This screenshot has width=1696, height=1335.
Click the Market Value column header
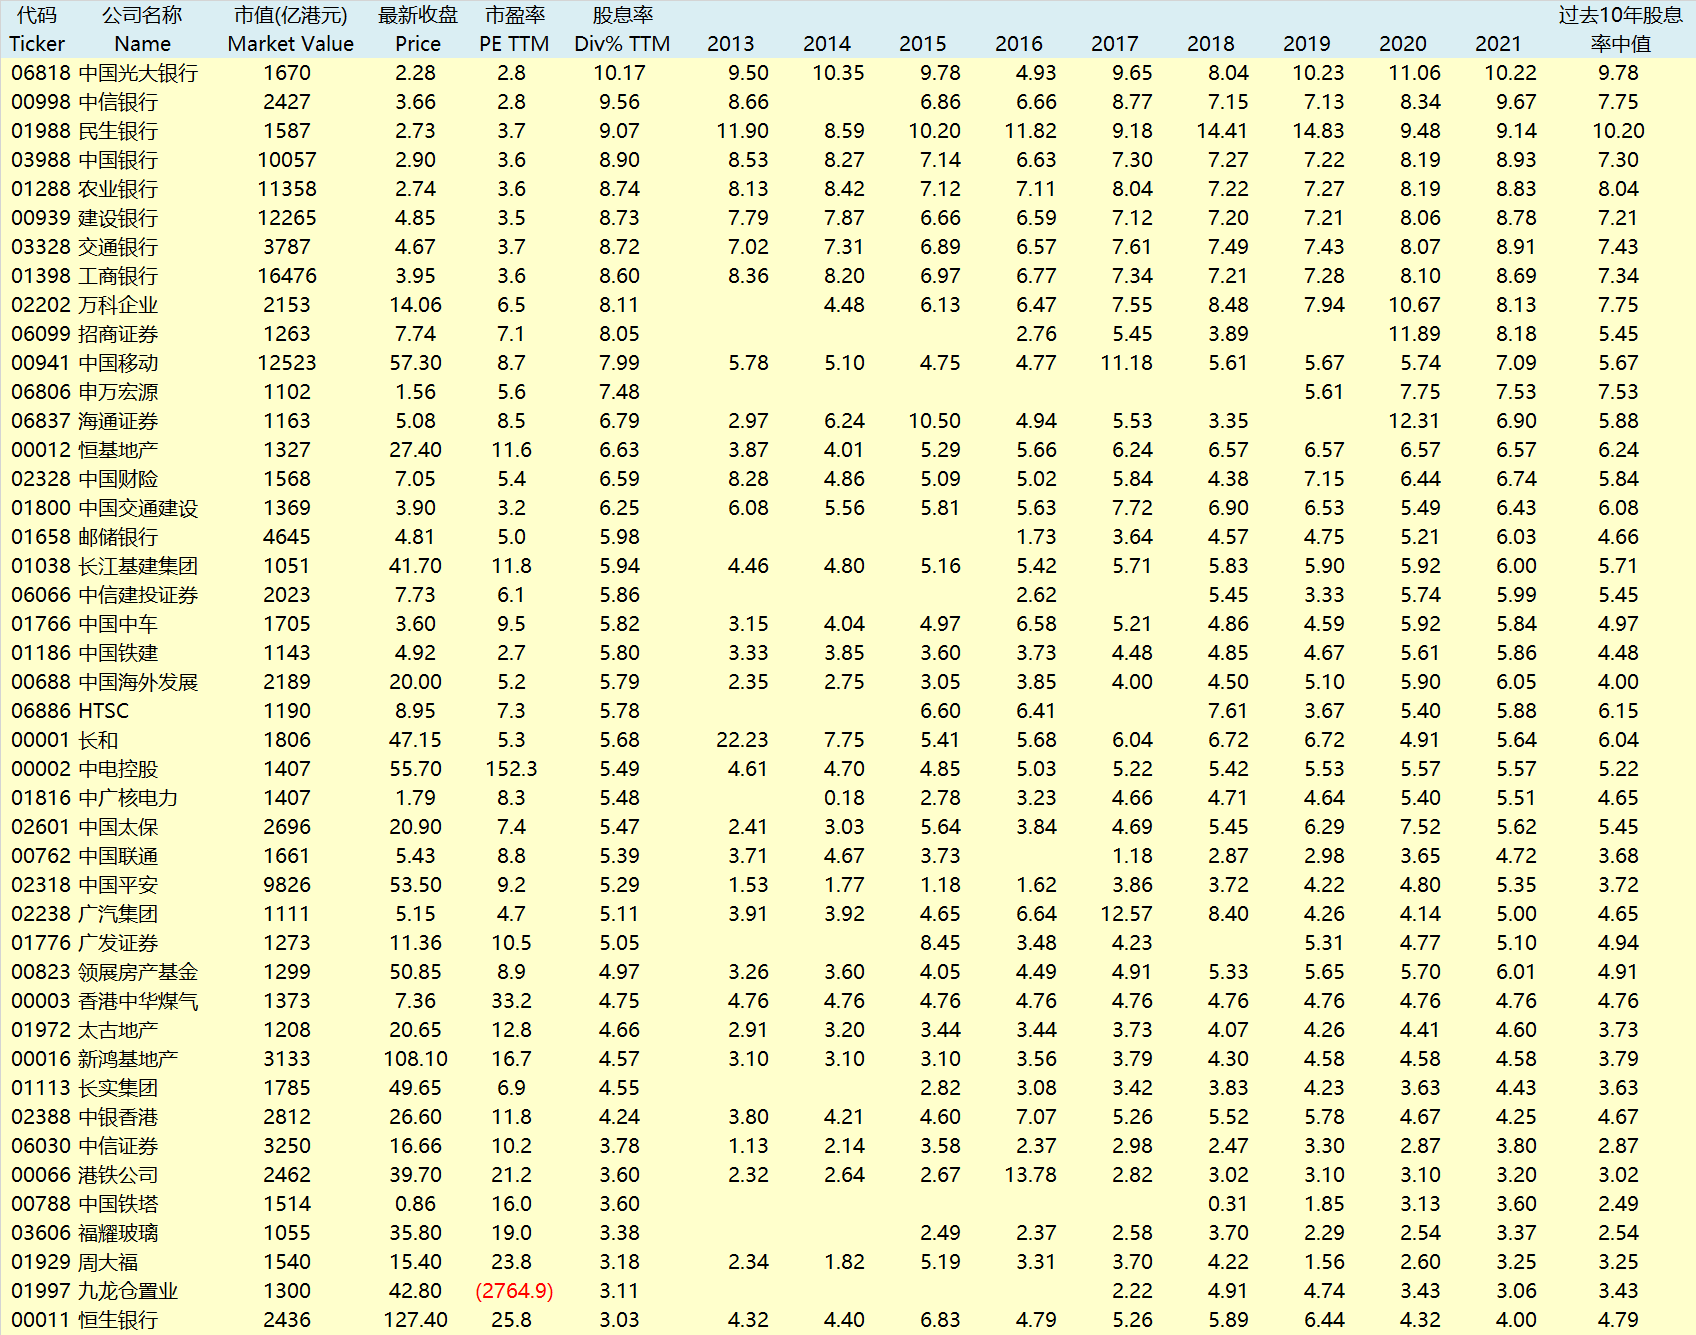tap(291, 44)
